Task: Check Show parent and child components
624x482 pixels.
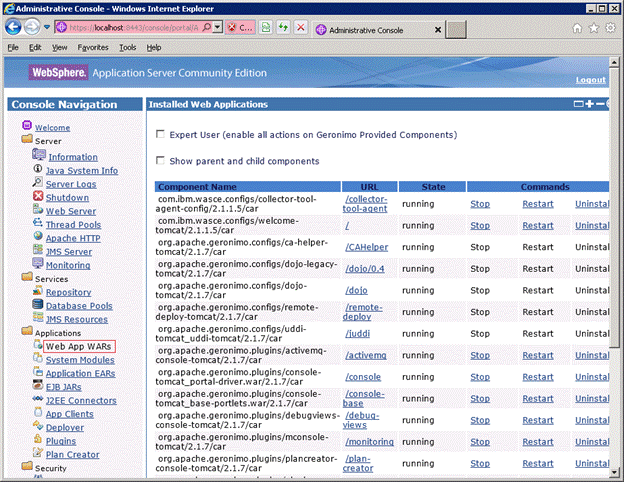Action: point(160,160)
